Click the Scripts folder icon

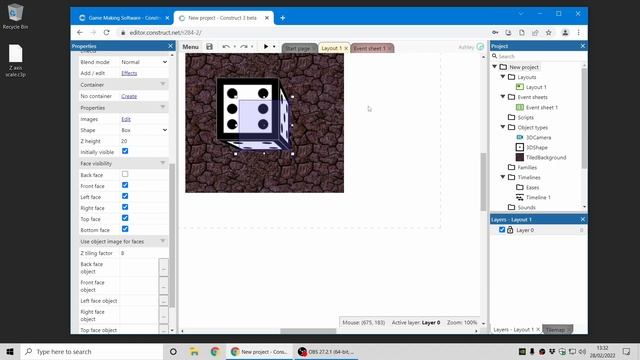tap(511, 117)
